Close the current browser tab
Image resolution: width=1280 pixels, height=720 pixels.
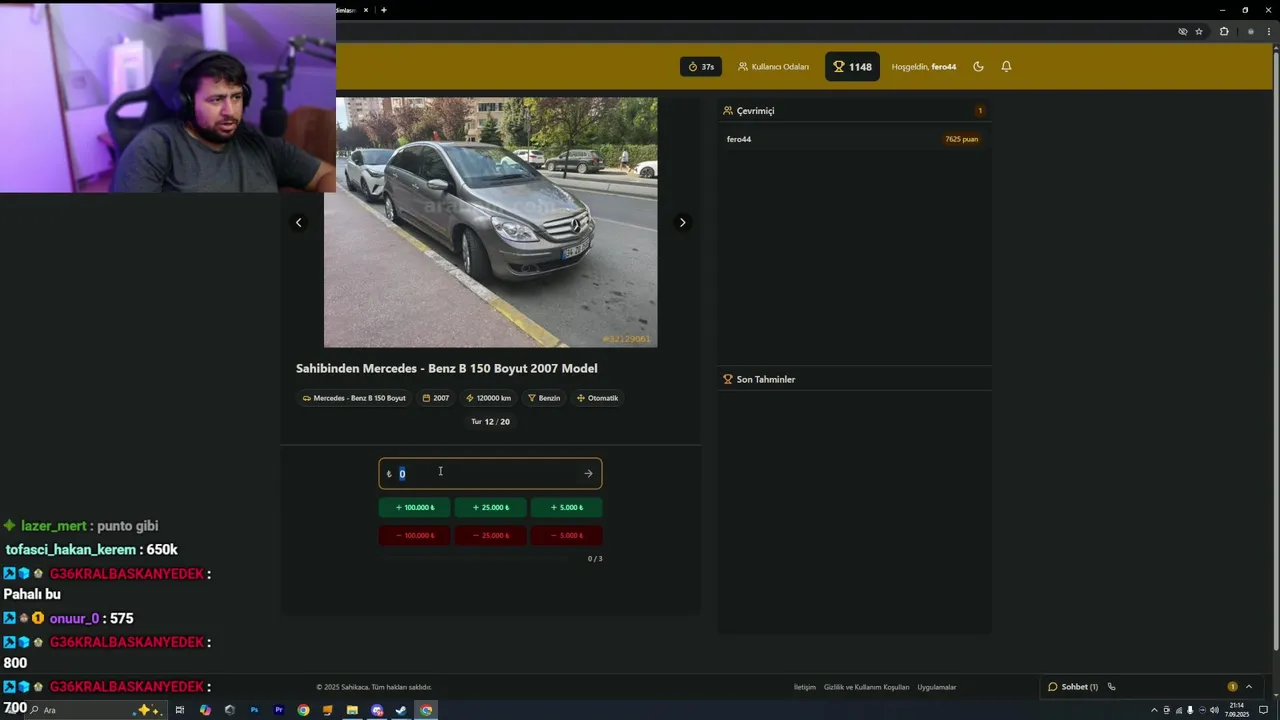pos(366,10)
